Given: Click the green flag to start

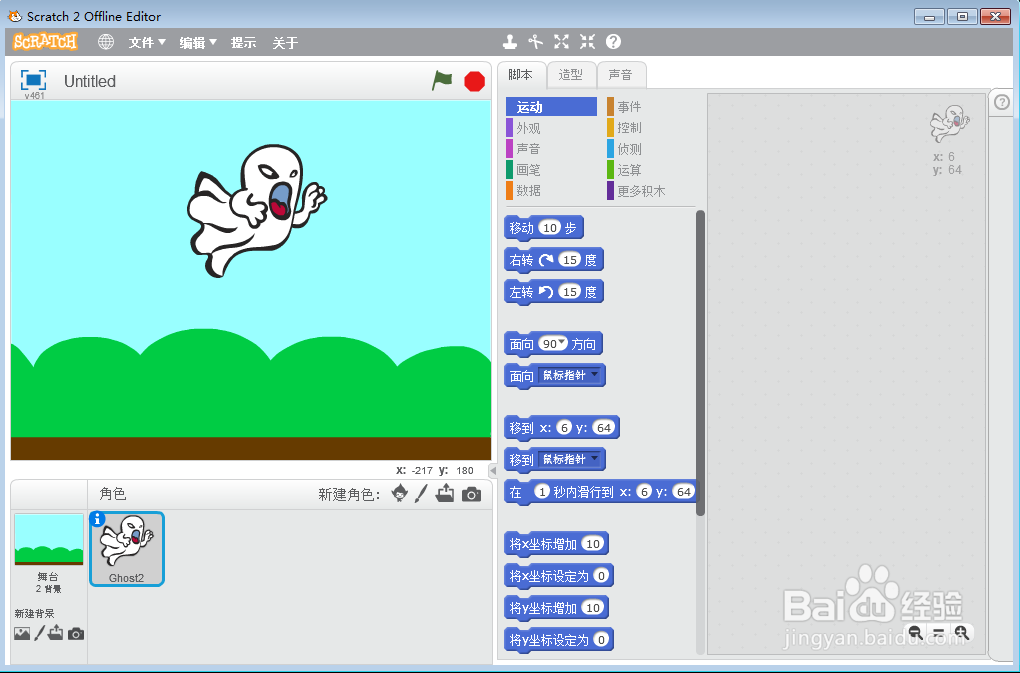Looking at the screenshot, I should point(442,81).
